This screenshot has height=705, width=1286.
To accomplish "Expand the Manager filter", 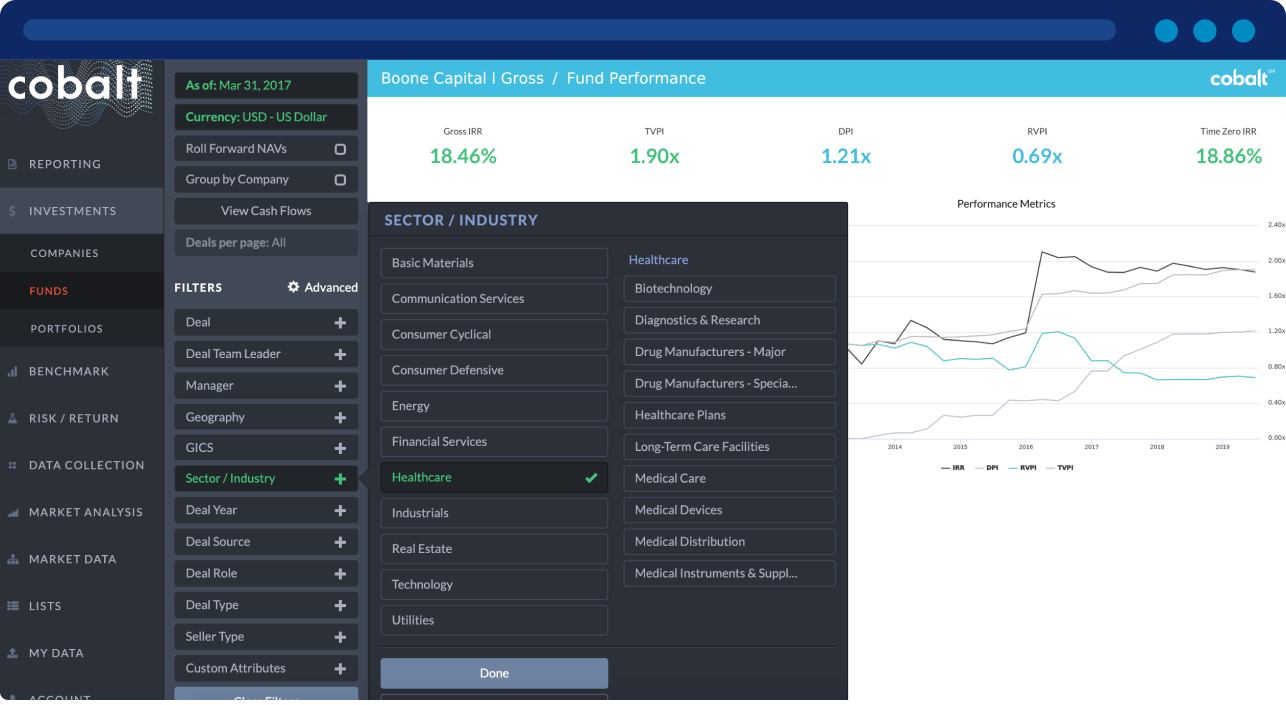I will pyautogui.click(x=340, y=386).
